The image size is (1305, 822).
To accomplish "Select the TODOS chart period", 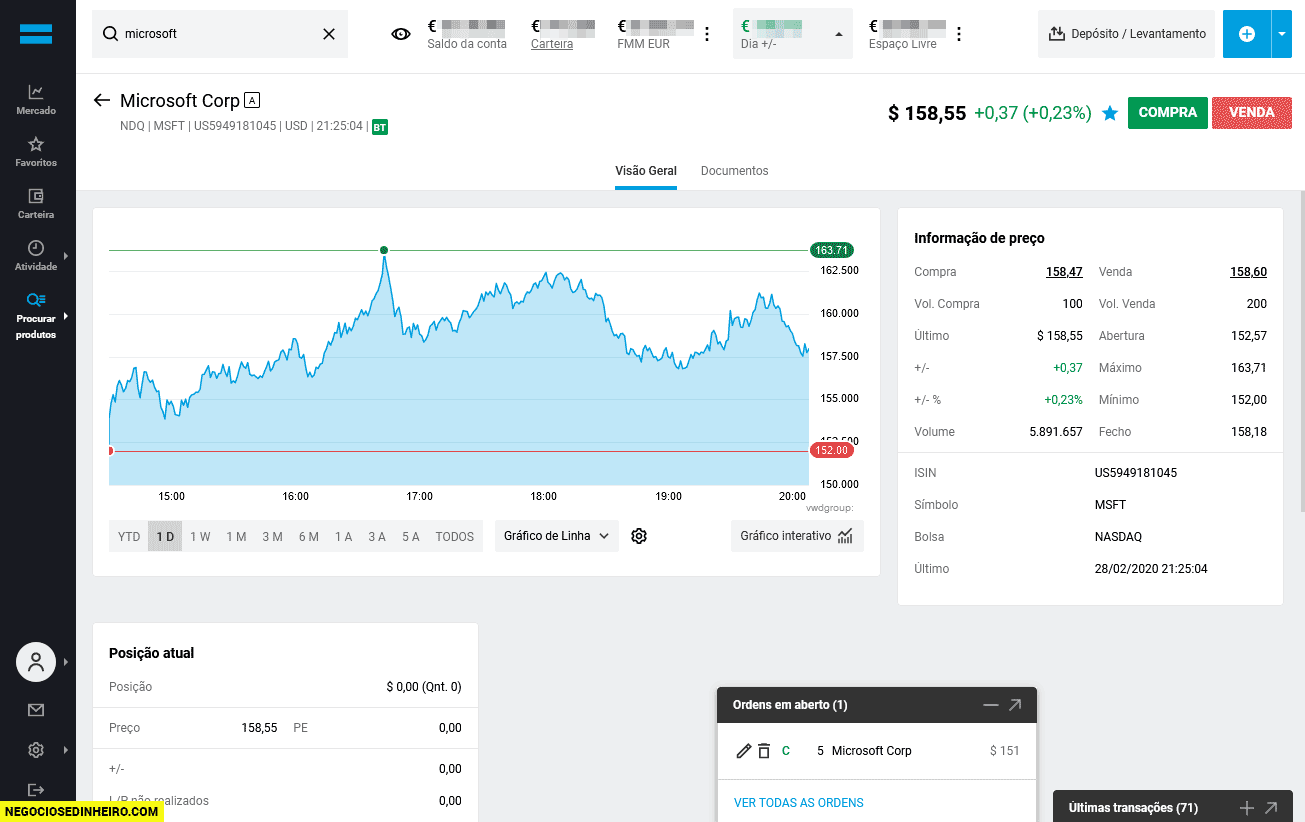I will tap(455, 536).
